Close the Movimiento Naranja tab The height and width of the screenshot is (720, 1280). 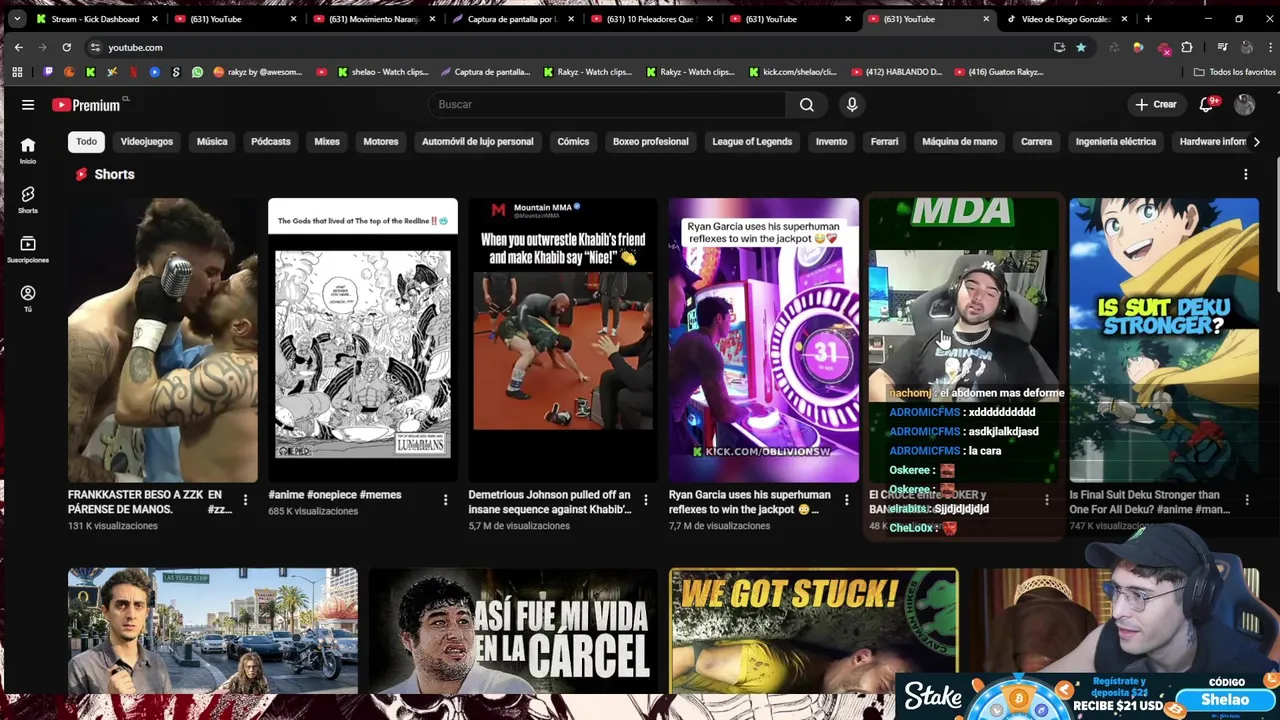[433, 18]
